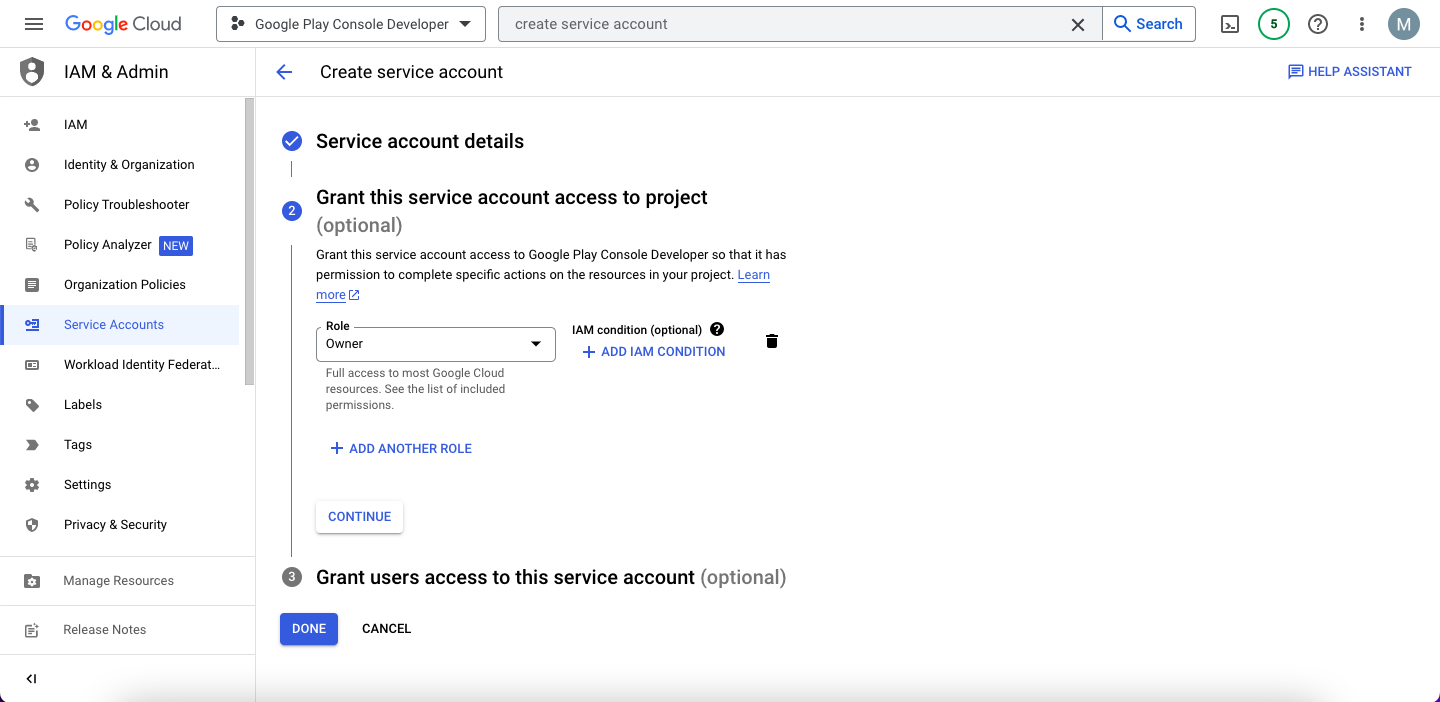The width and height of the screenshot is (1440, 702).
Task: Click the Workload Identity Federation card icon
Action: pyautogui.click(x=32, y=365)
